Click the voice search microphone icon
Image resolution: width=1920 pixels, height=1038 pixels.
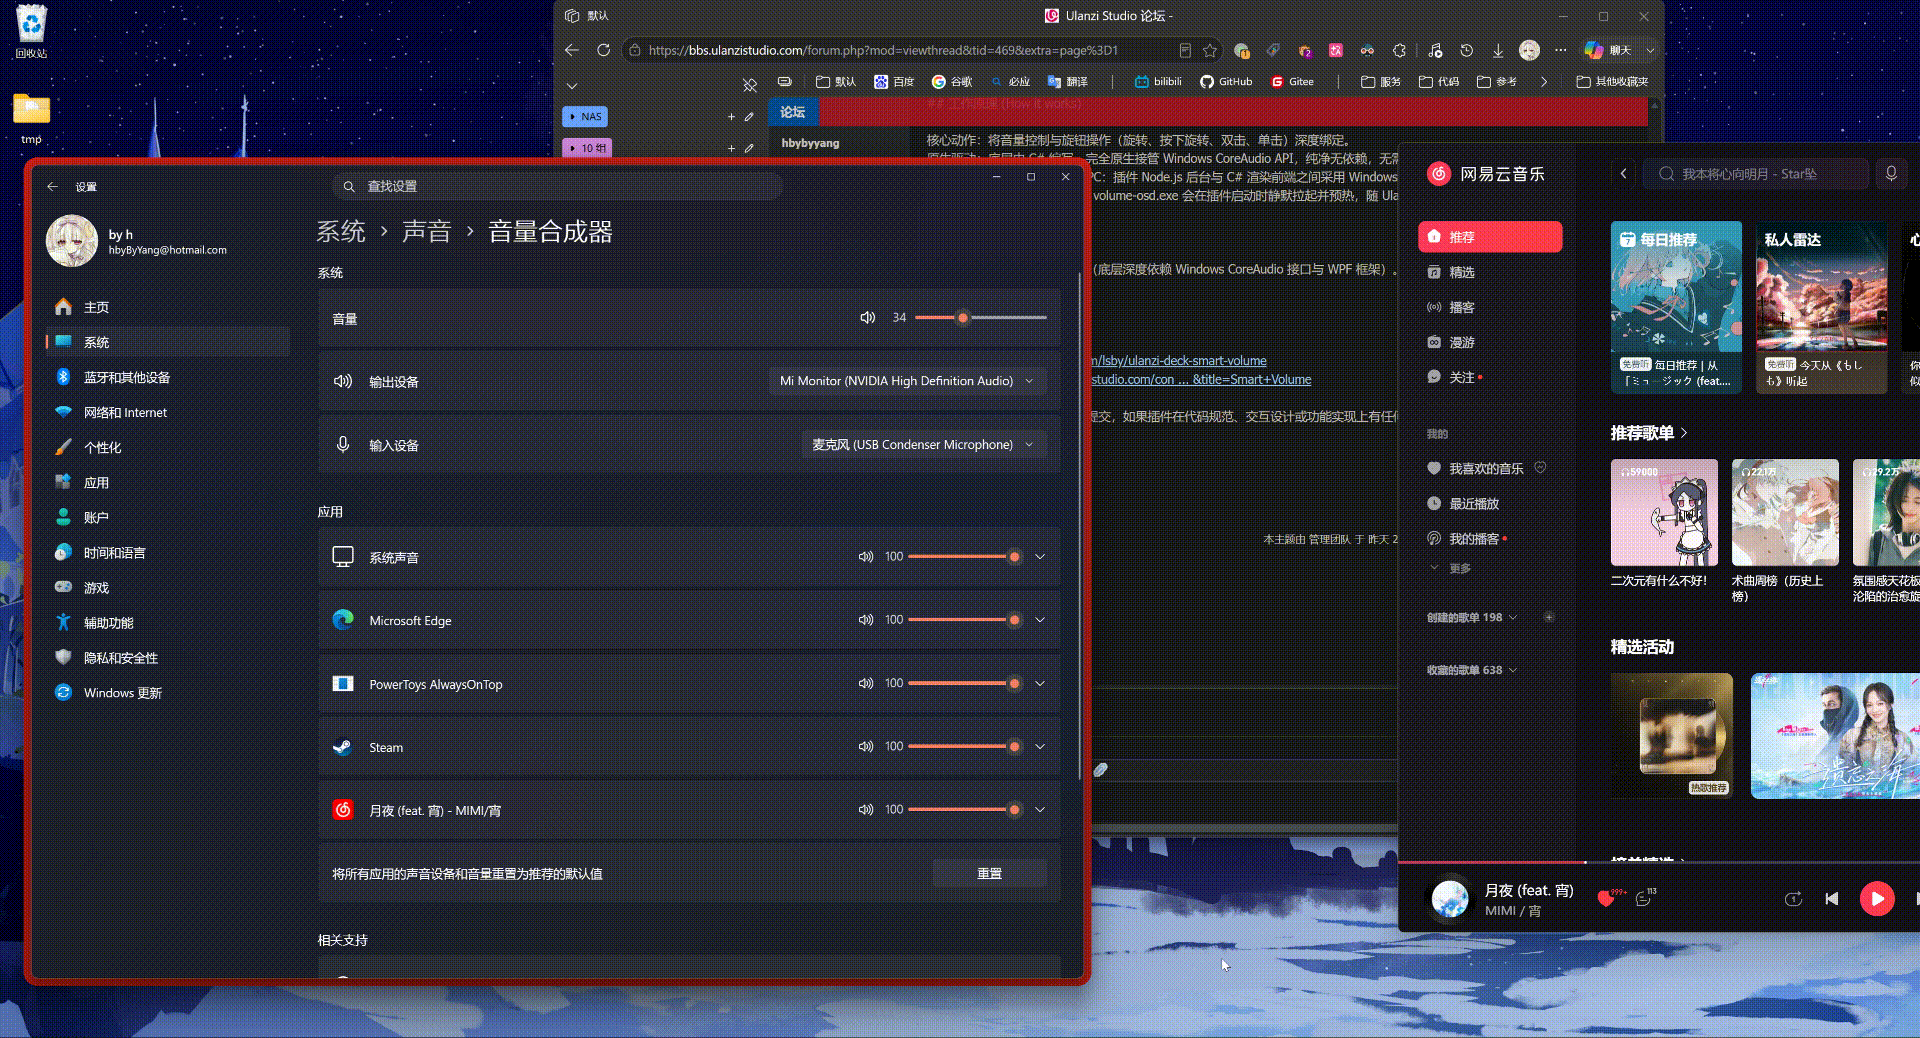pyautogui.click(x=1891, y=174)
